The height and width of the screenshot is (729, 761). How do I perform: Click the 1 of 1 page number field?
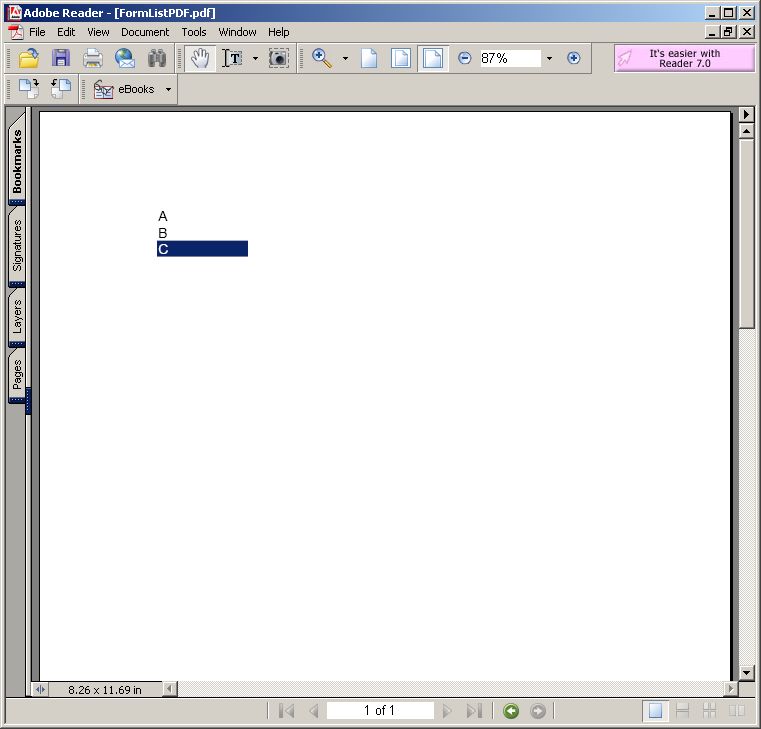pyautogui.click(x=380, y=711)
